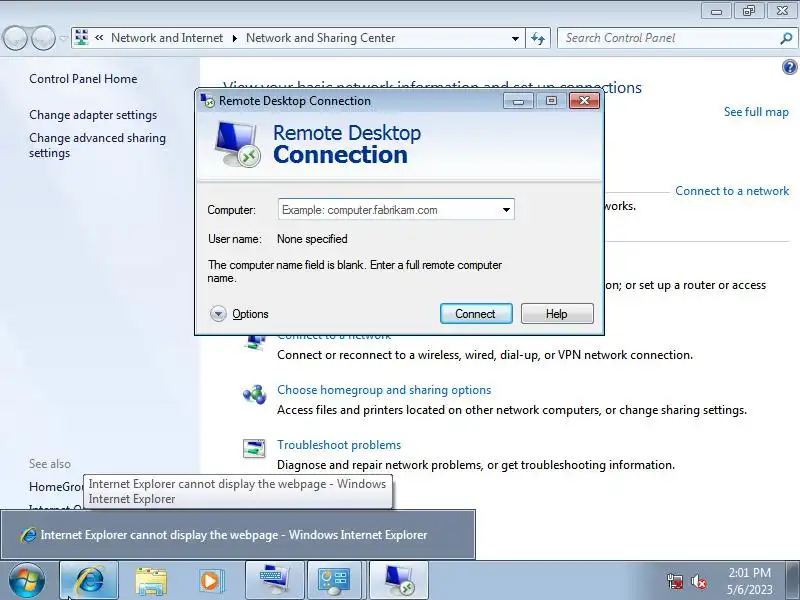This screenshot has width=800, height=600.
Task: Click the search magnifier icon
Action: point(786,38)
